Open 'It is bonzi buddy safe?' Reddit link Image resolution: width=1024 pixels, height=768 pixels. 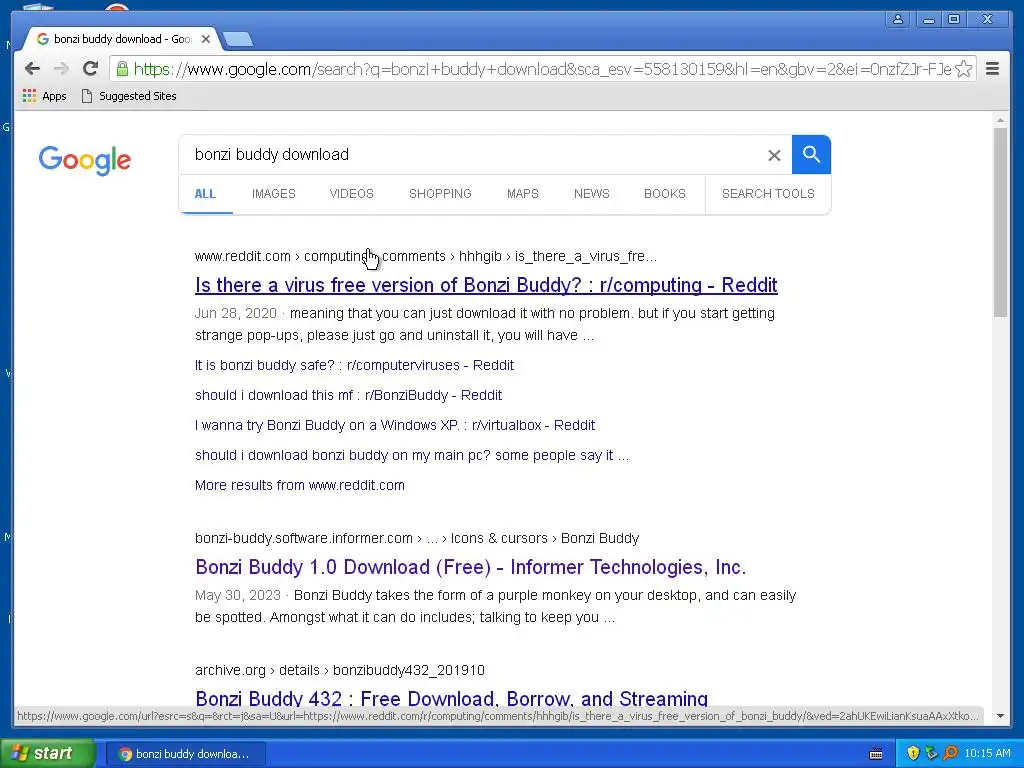(354, 365)
